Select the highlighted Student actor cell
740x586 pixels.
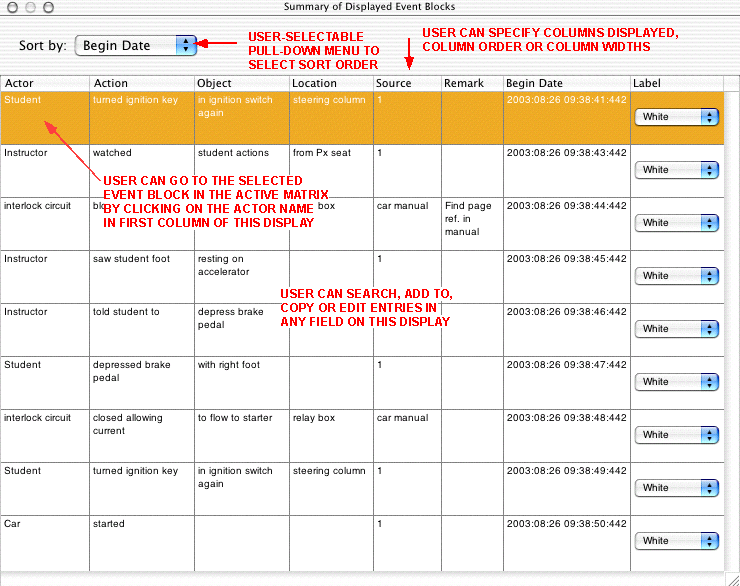45,118
